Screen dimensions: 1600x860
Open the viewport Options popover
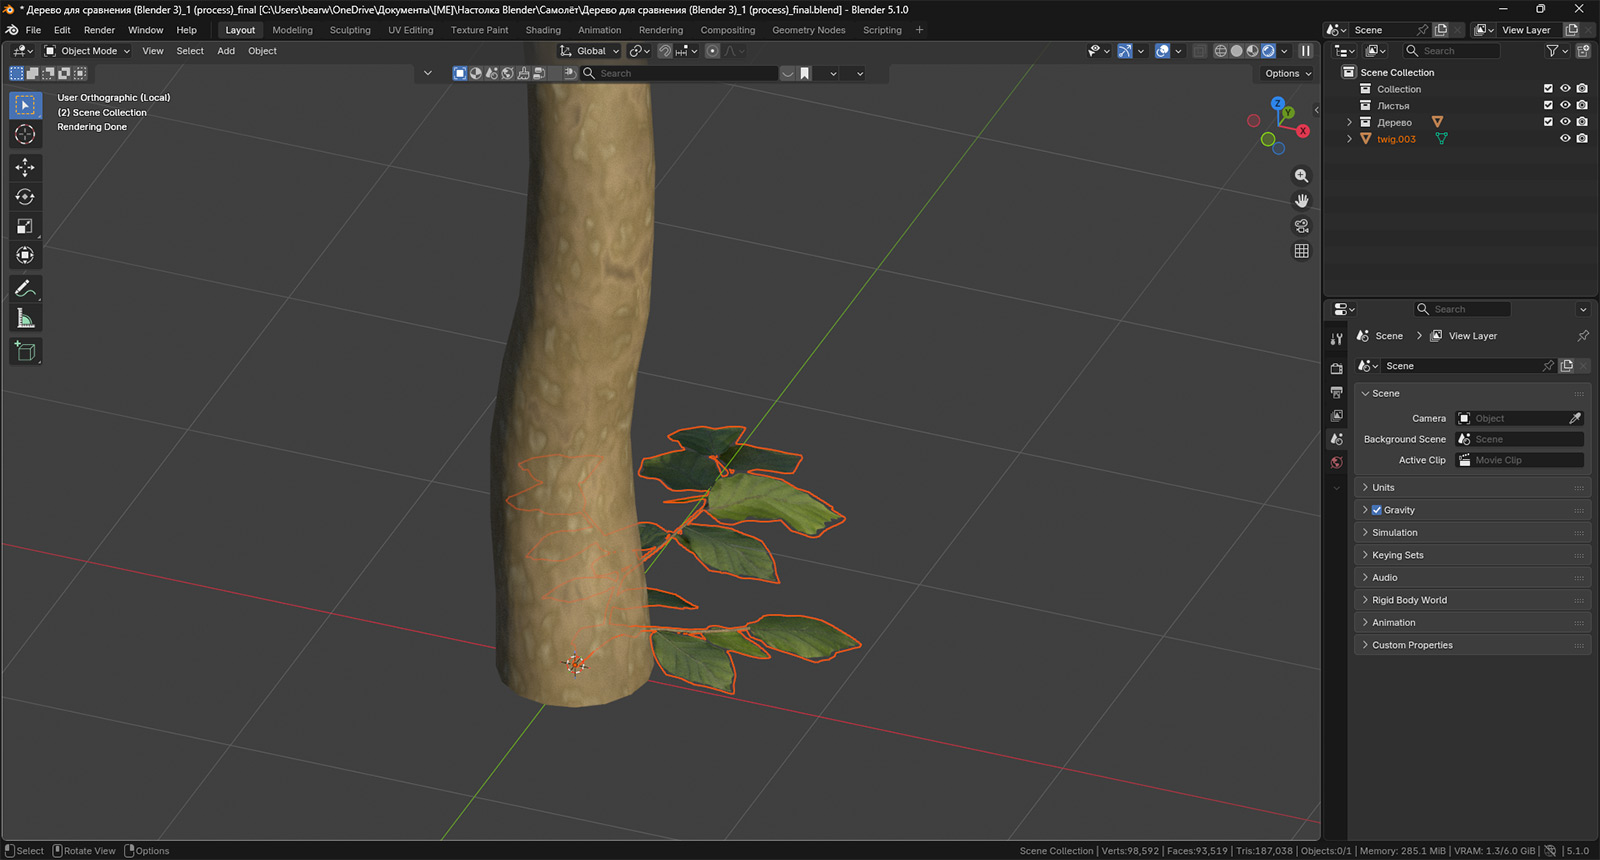click(1287, 73)
